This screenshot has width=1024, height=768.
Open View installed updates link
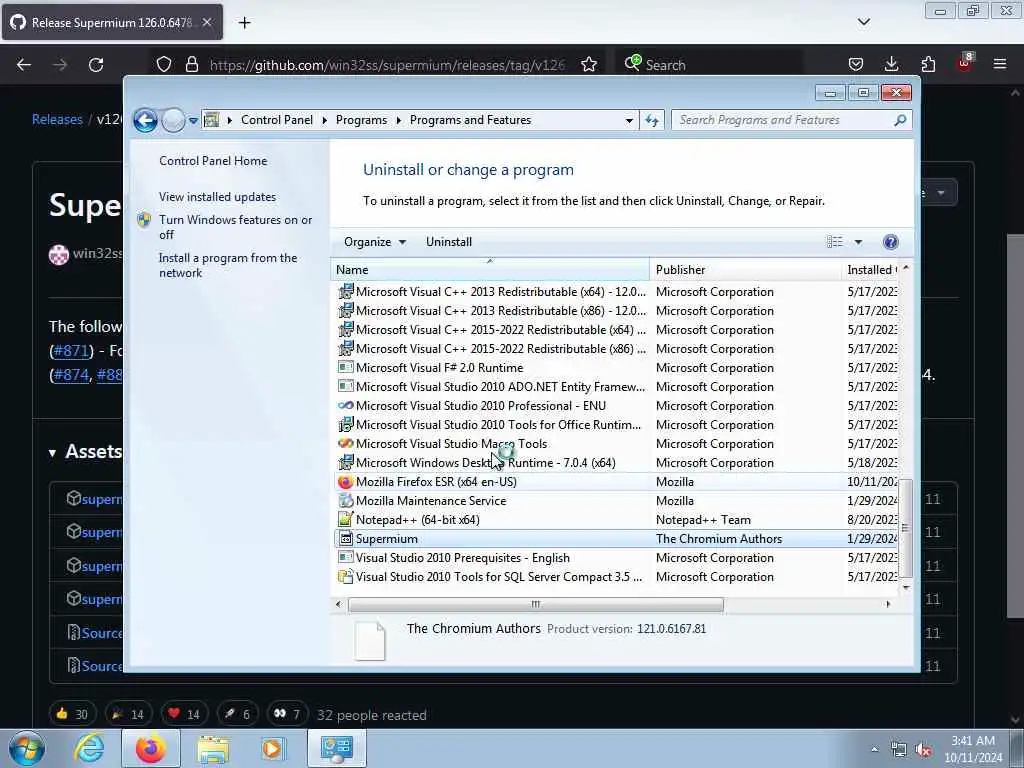(217, 197)
